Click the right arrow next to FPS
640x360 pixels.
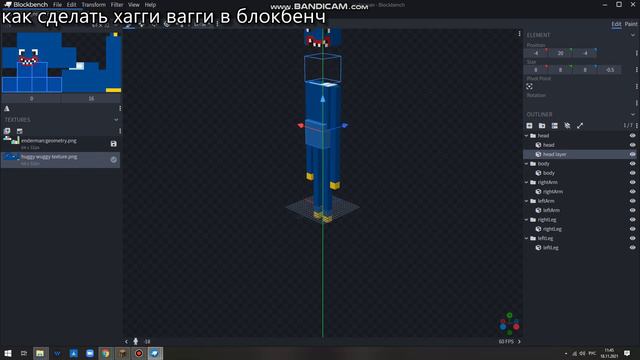pyautogui.click(x=519, y=341)
